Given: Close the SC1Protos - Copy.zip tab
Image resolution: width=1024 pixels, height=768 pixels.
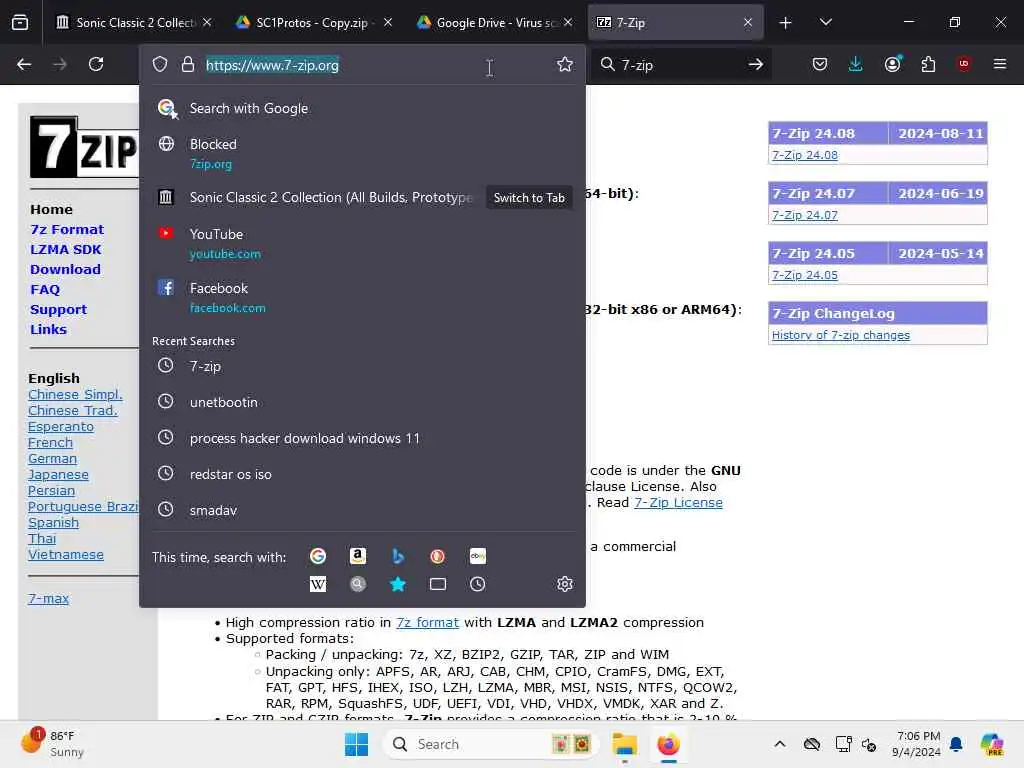Looking at the screenshot, I should click(x=388, y=22).
